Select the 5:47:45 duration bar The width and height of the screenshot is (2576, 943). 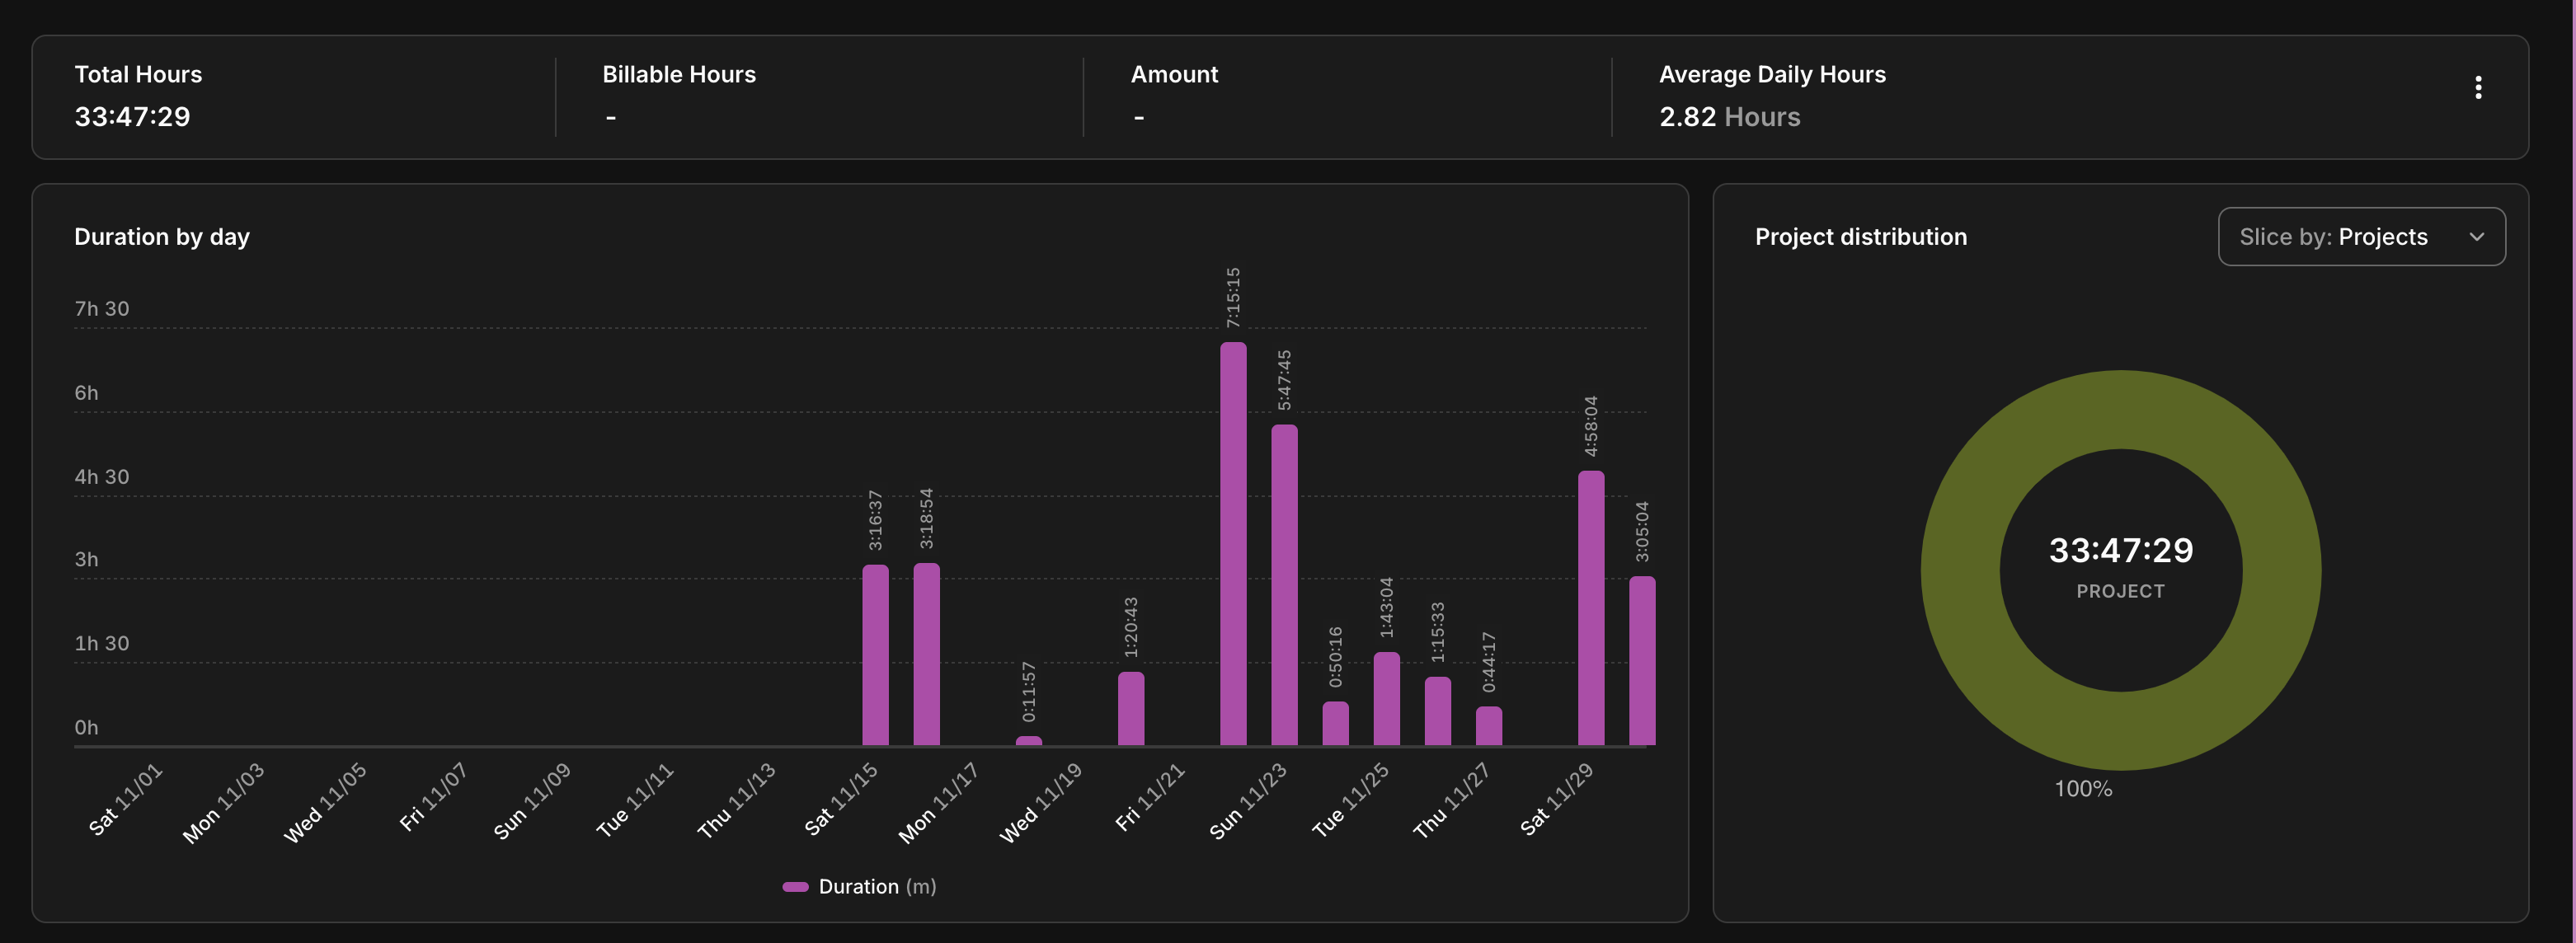tap(1284, 585)
